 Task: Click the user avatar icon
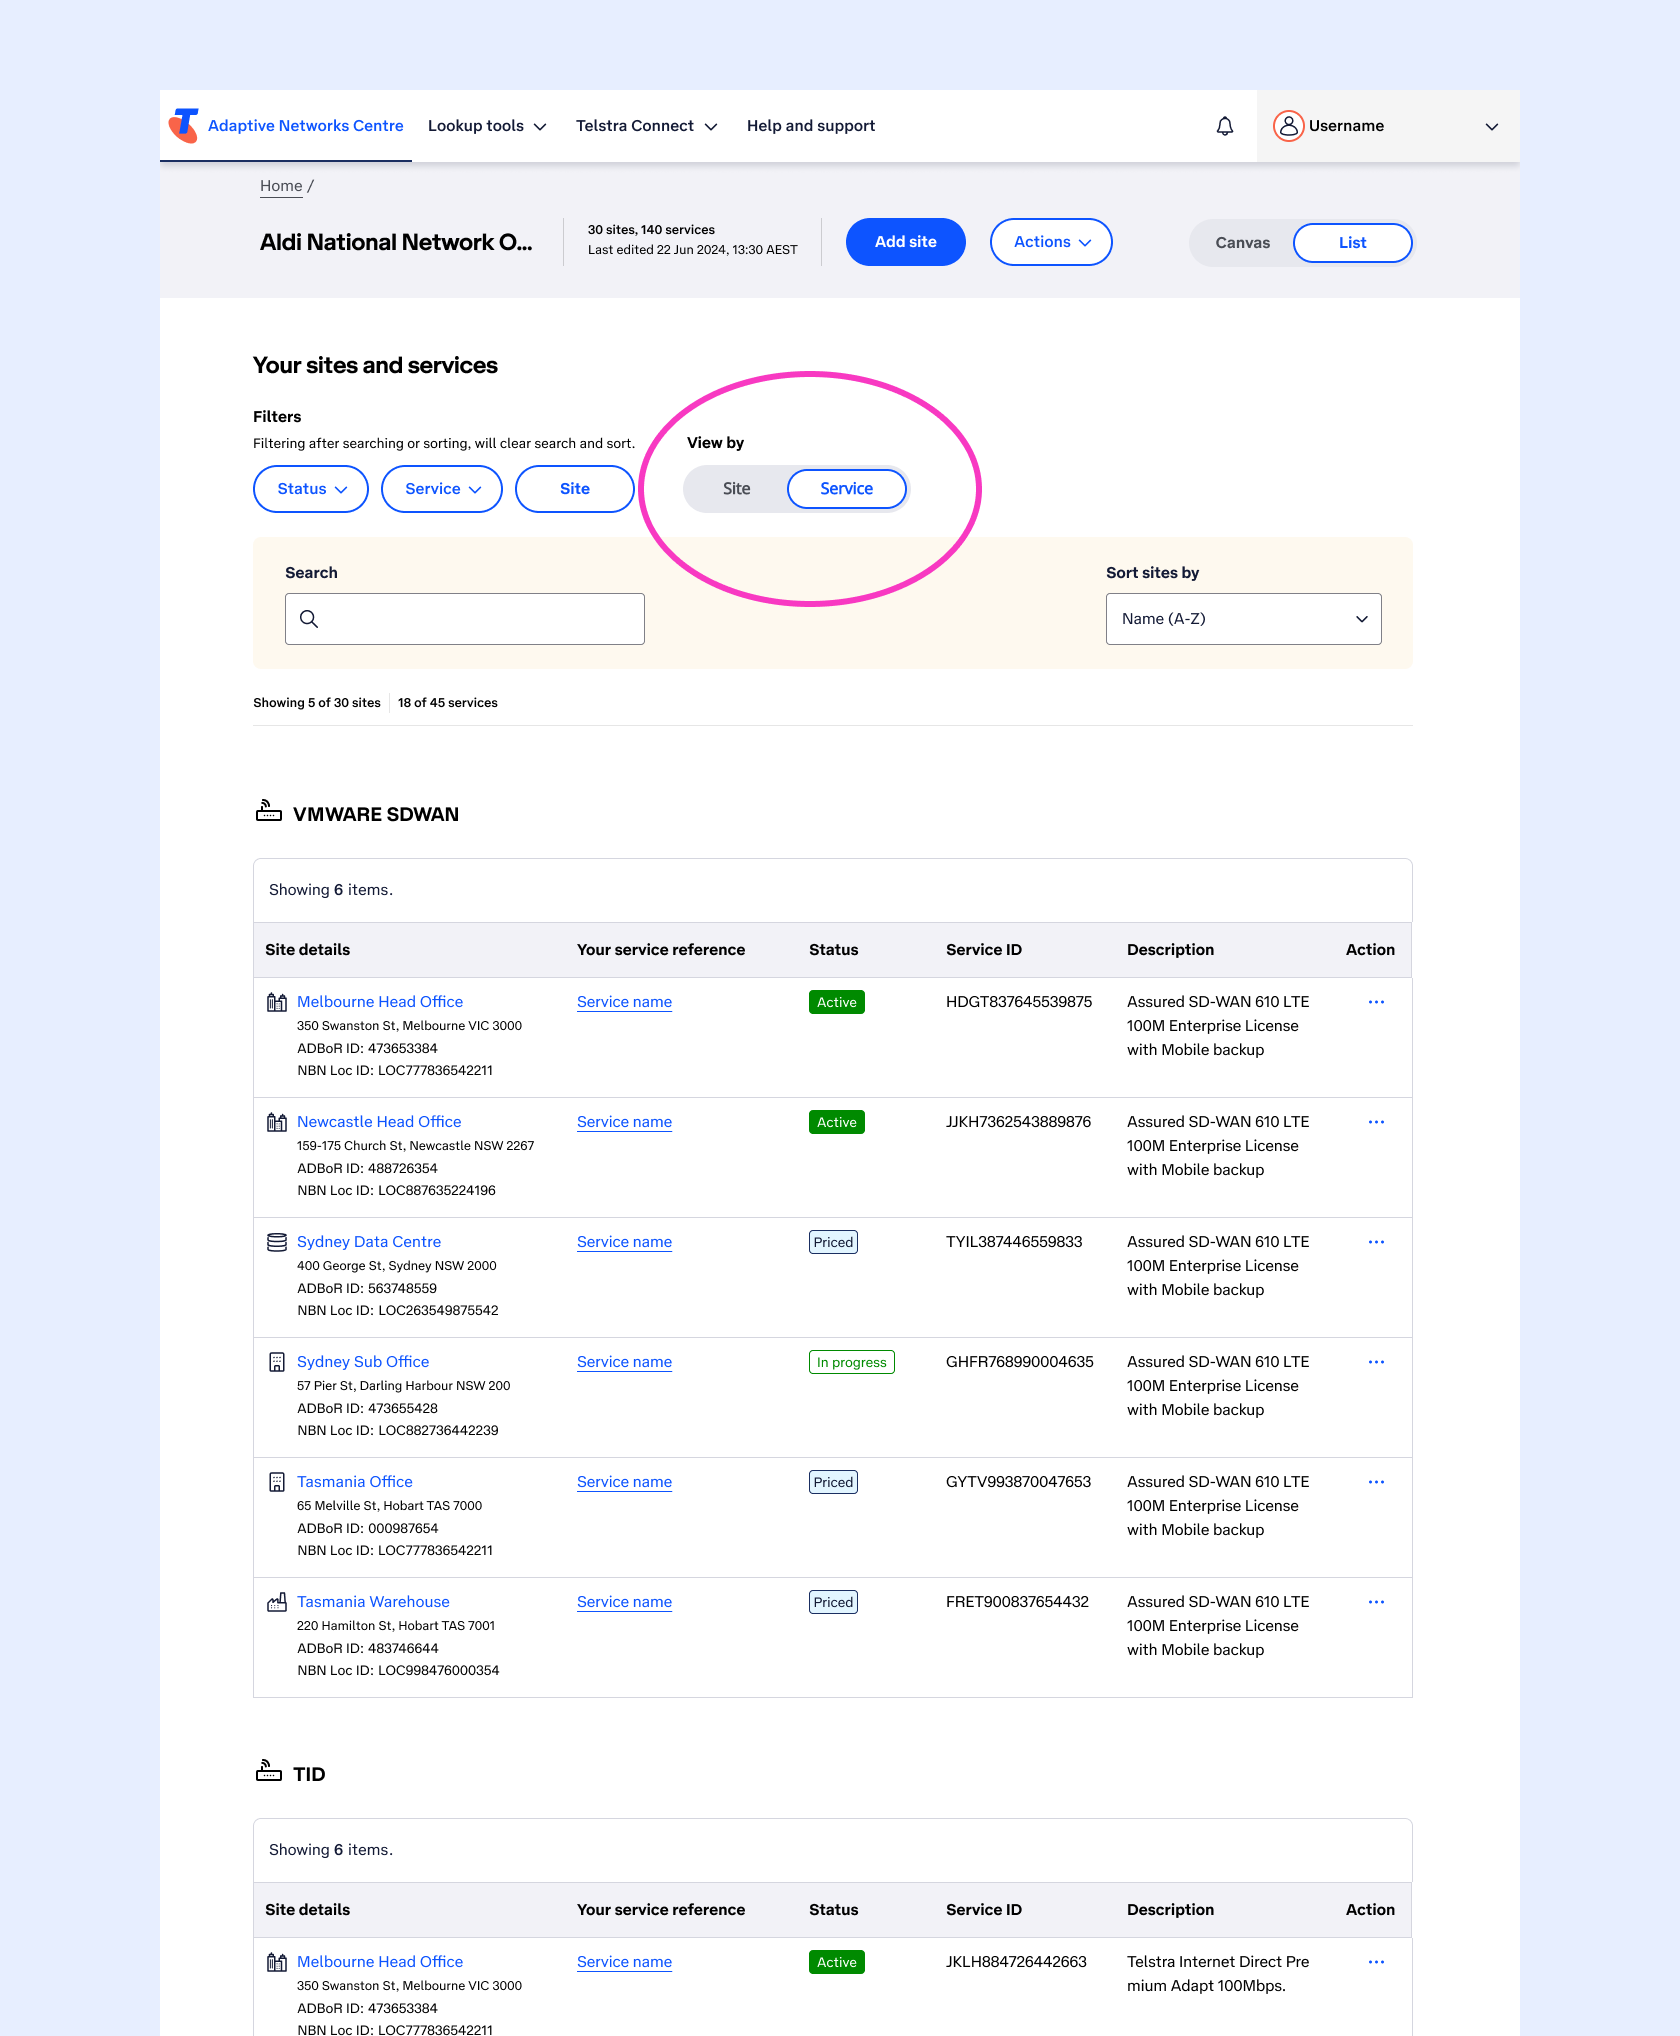pos(1288,126)
